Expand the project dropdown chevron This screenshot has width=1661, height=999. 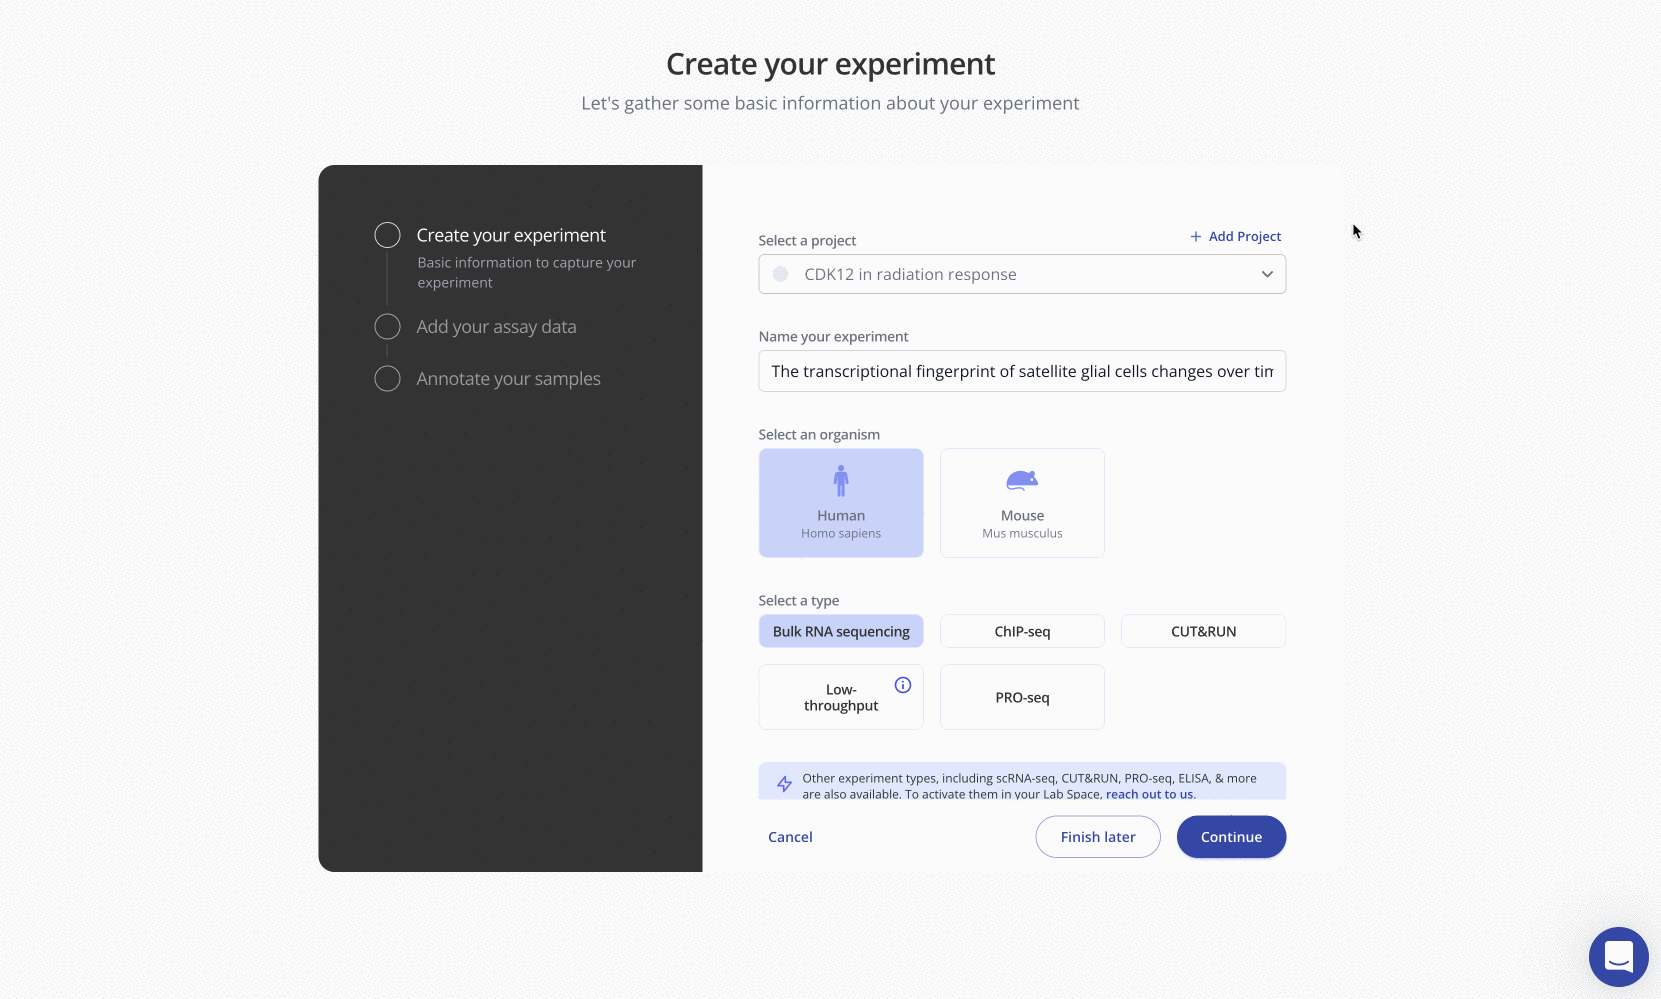[x=1267, y=274]
